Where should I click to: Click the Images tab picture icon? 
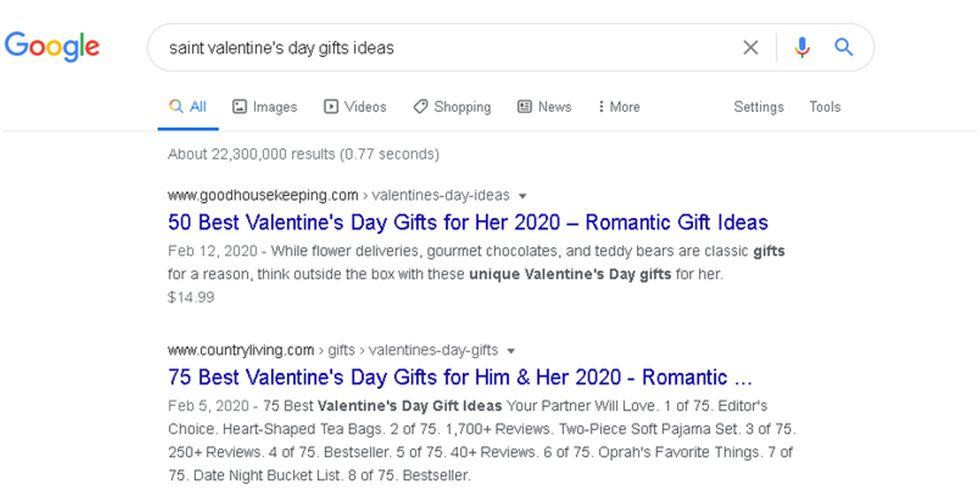coord(239,107)
